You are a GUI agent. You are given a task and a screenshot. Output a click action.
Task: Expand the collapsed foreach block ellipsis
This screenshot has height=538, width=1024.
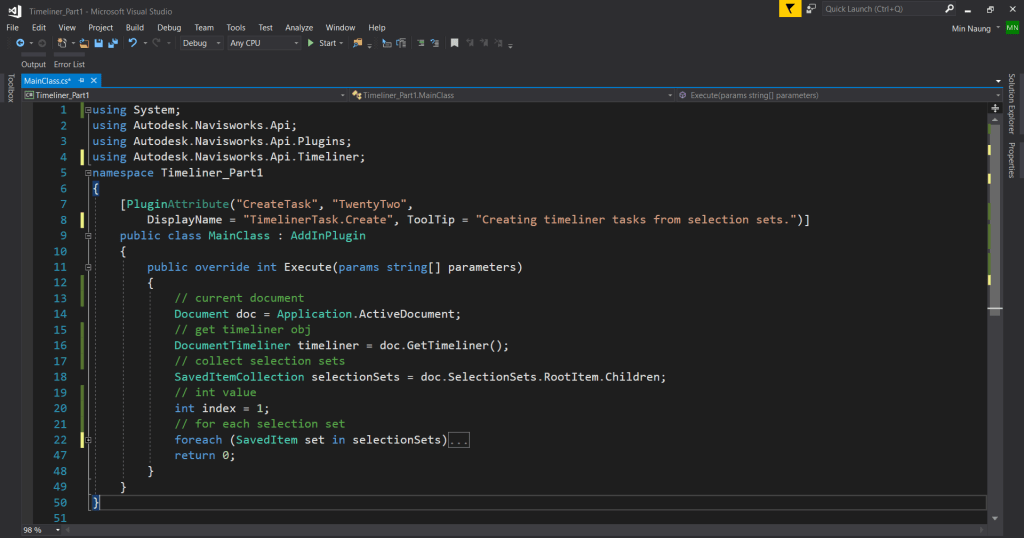(x=459, y=441)
